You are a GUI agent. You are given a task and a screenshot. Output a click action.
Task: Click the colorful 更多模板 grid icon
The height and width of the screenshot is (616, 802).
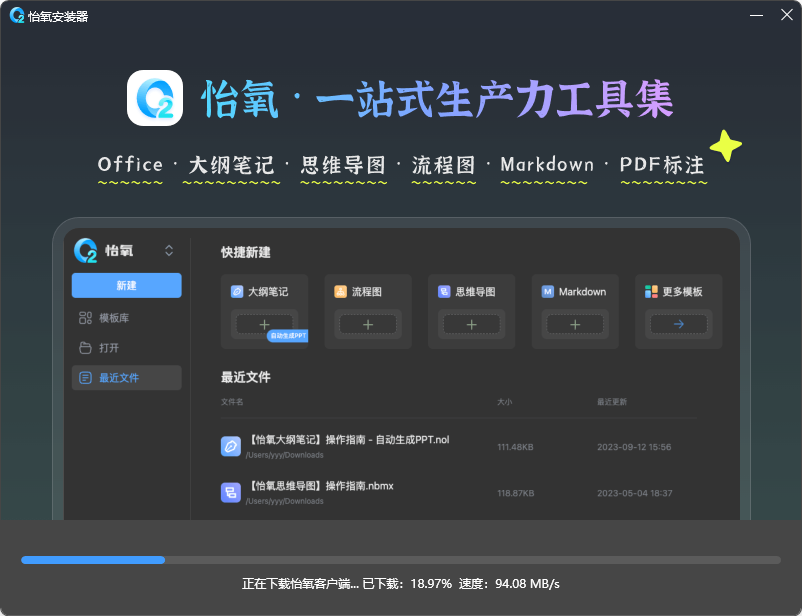(x=650, y=291)
